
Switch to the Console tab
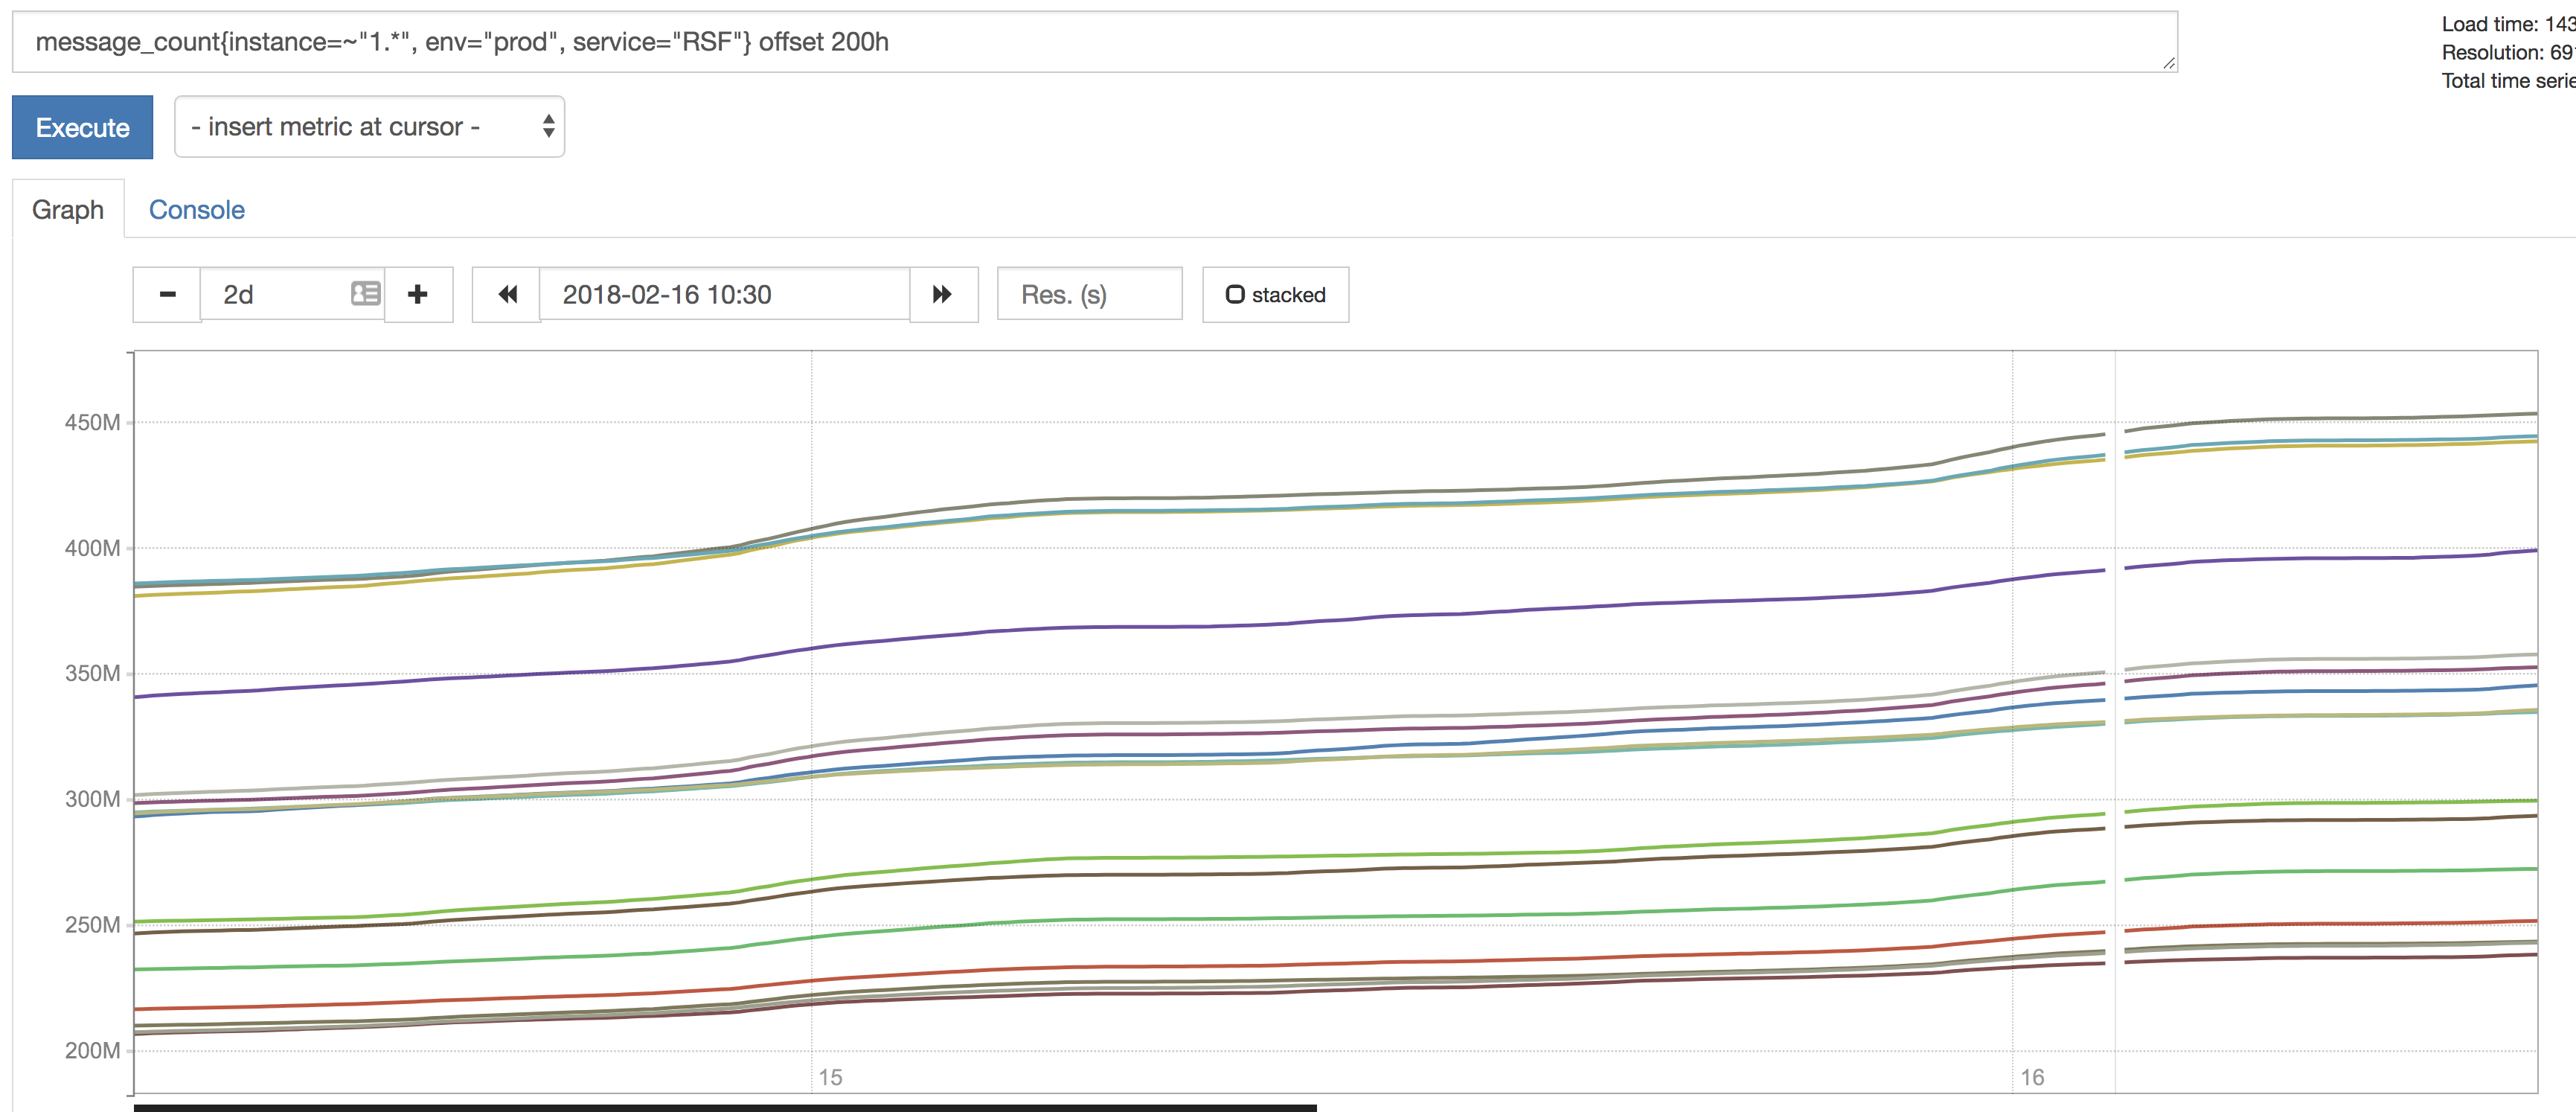196,210
